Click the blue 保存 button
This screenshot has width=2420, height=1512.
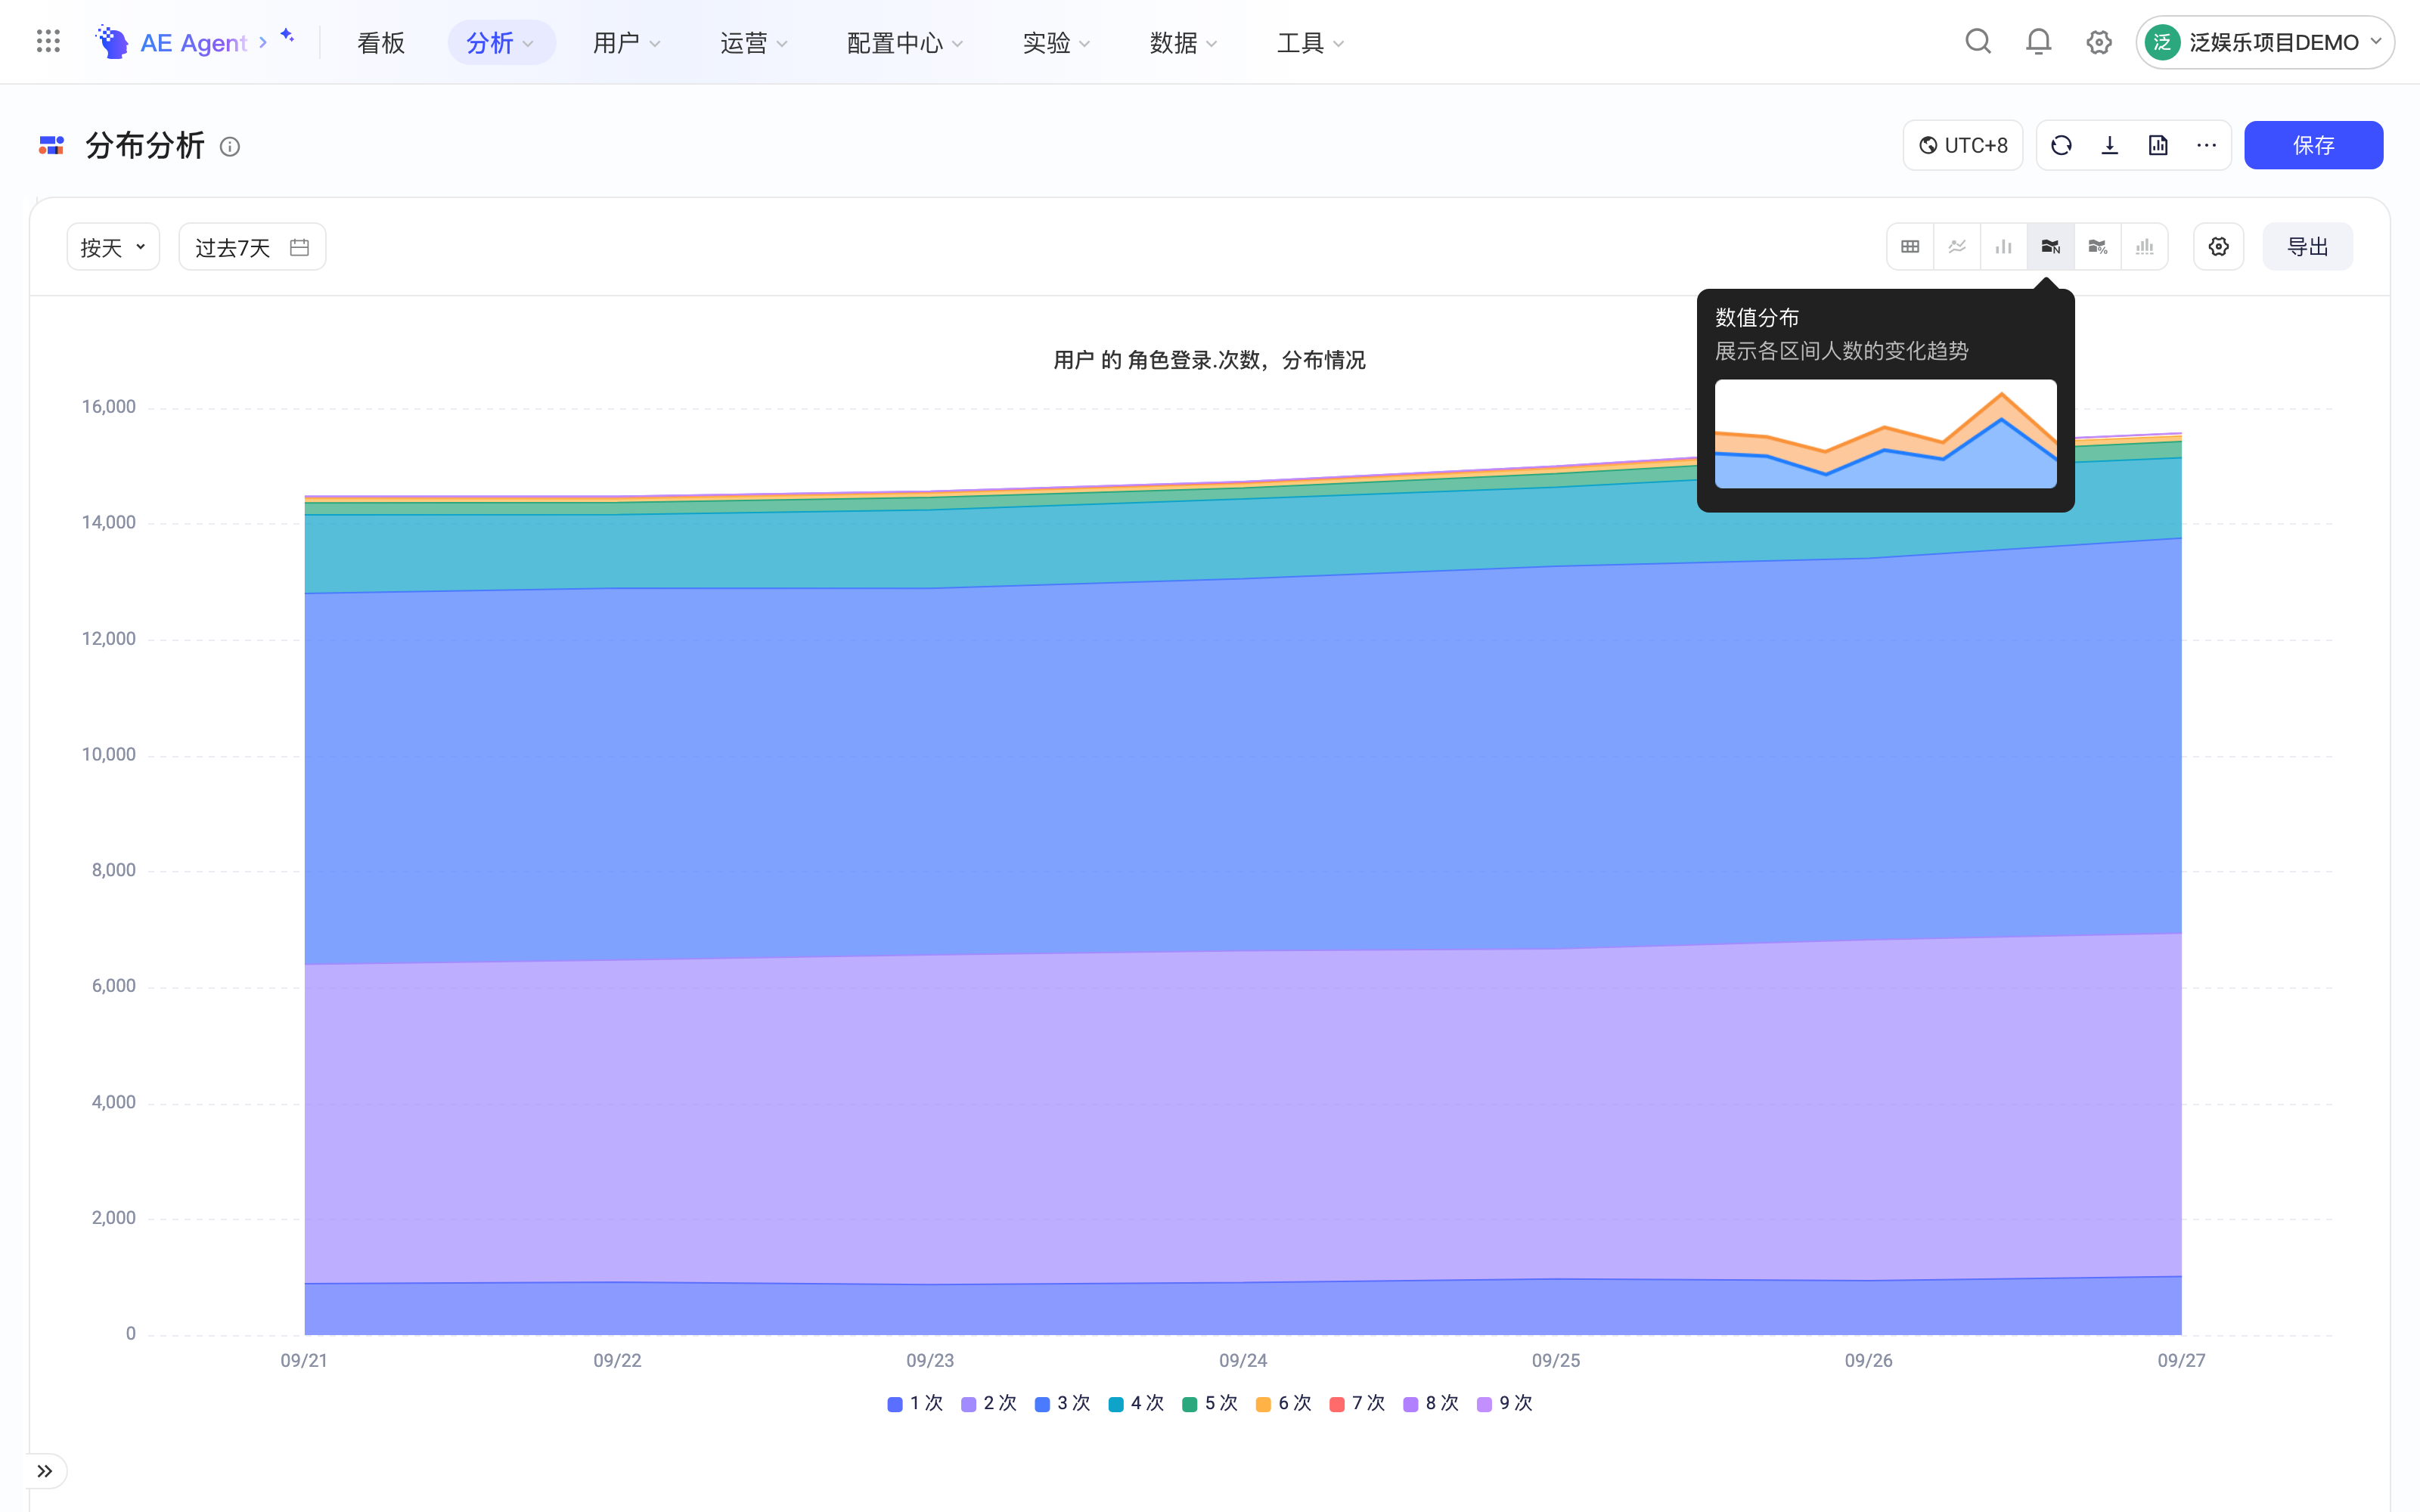click(2313, 146)
